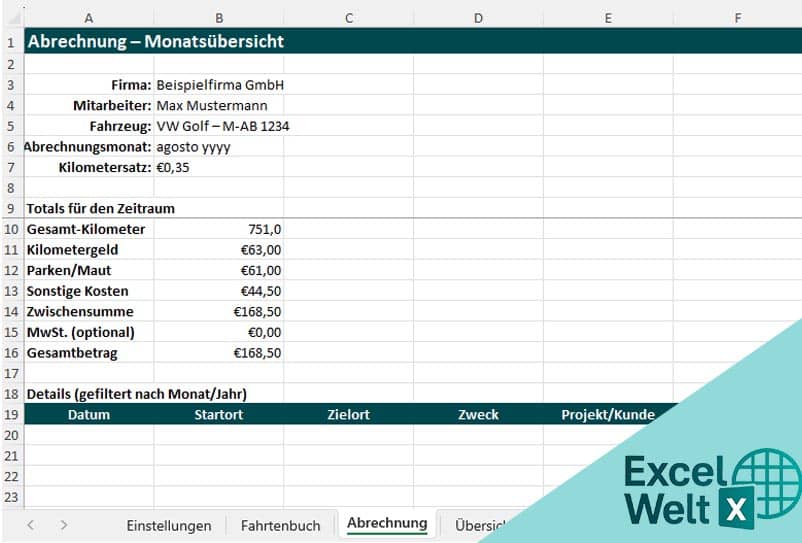This screenshot has height=543, width=802.
Task: Select the Abrechnung sheet tab
Action: tap(387, 523)
